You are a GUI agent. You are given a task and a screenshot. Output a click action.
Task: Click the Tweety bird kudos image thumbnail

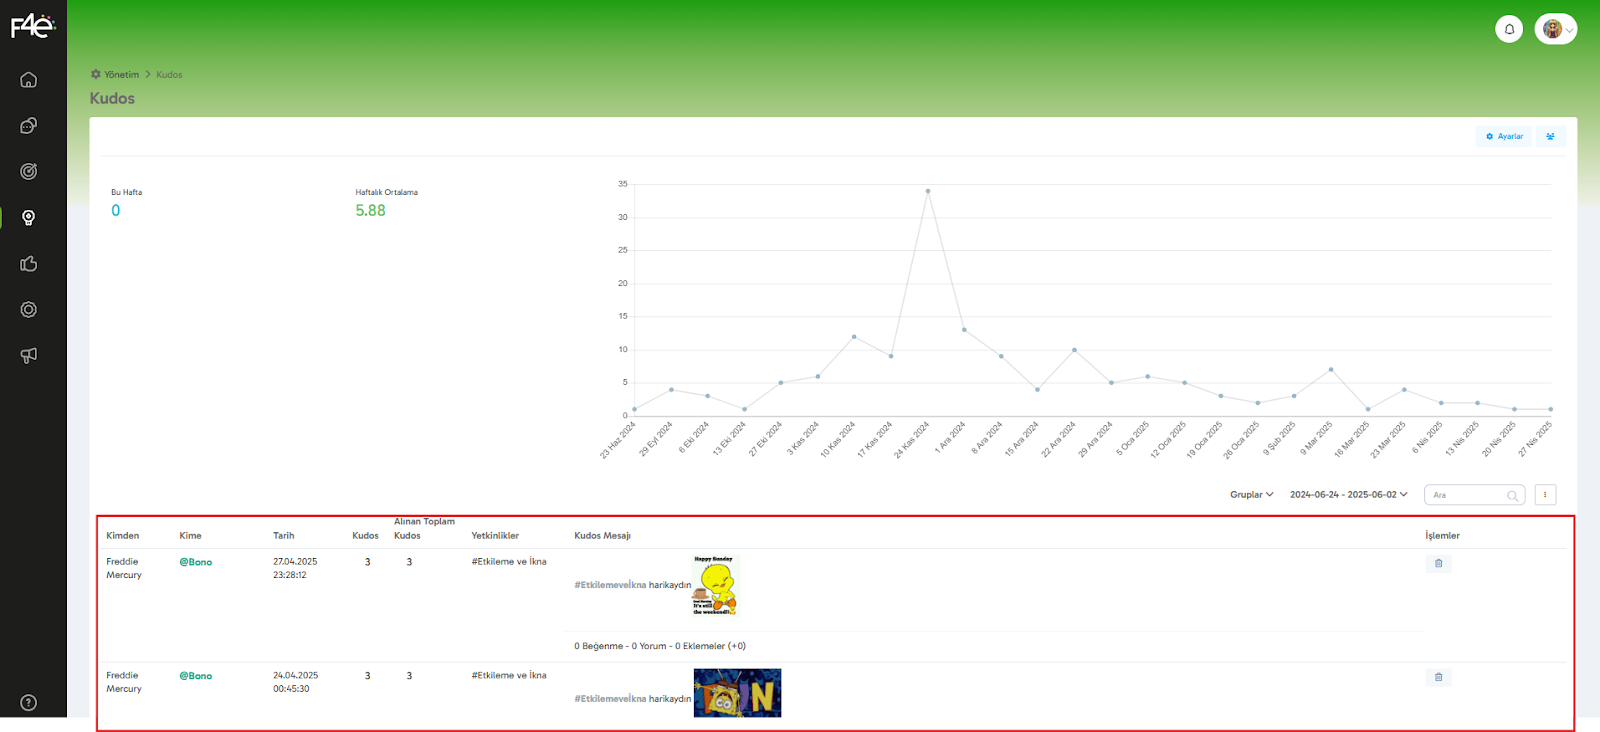pyautogui.click(x=715, y=586)
